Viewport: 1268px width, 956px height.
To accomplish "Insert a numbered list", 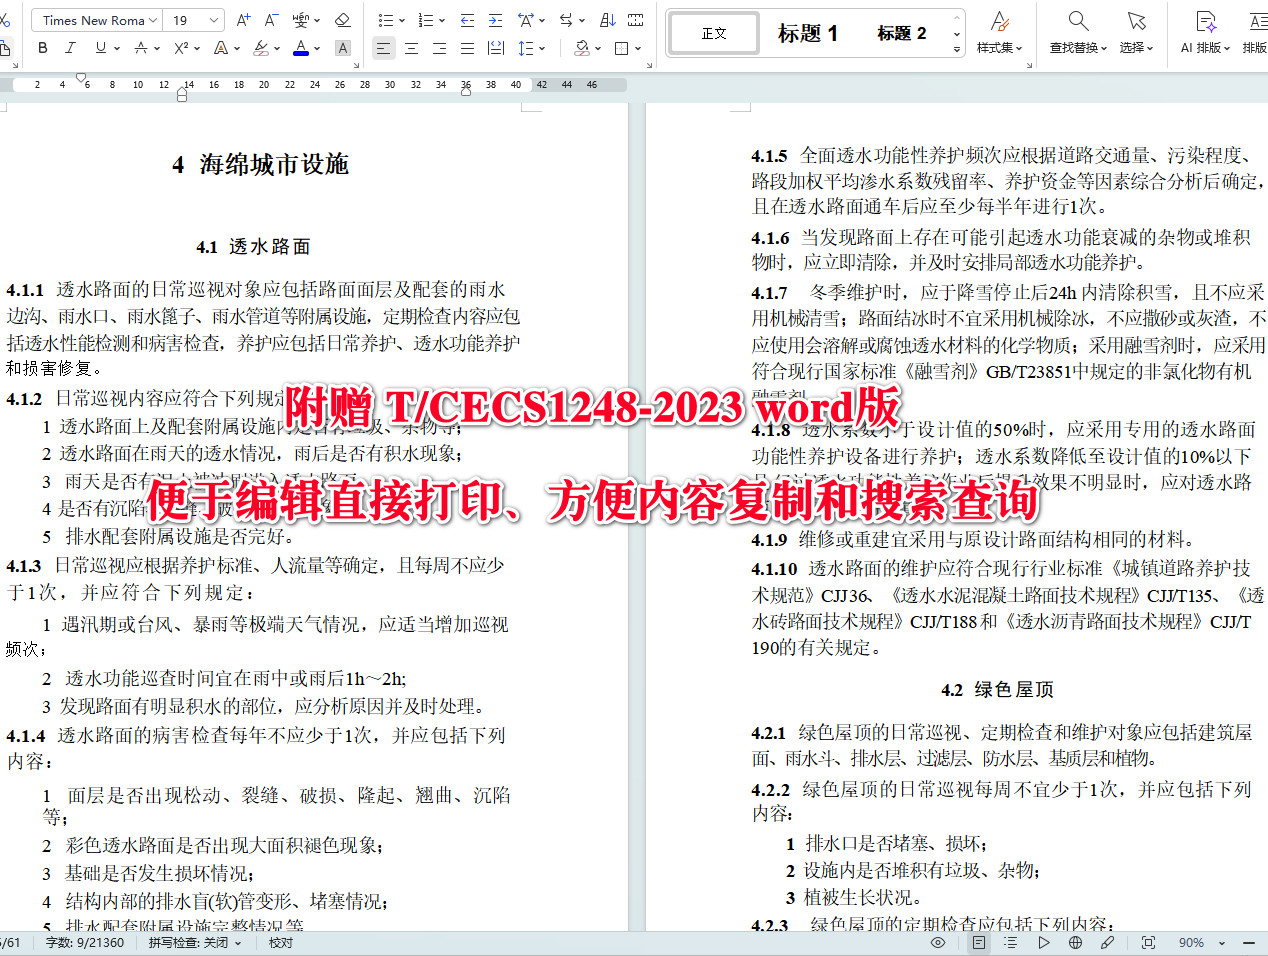I will click(426, 20).
